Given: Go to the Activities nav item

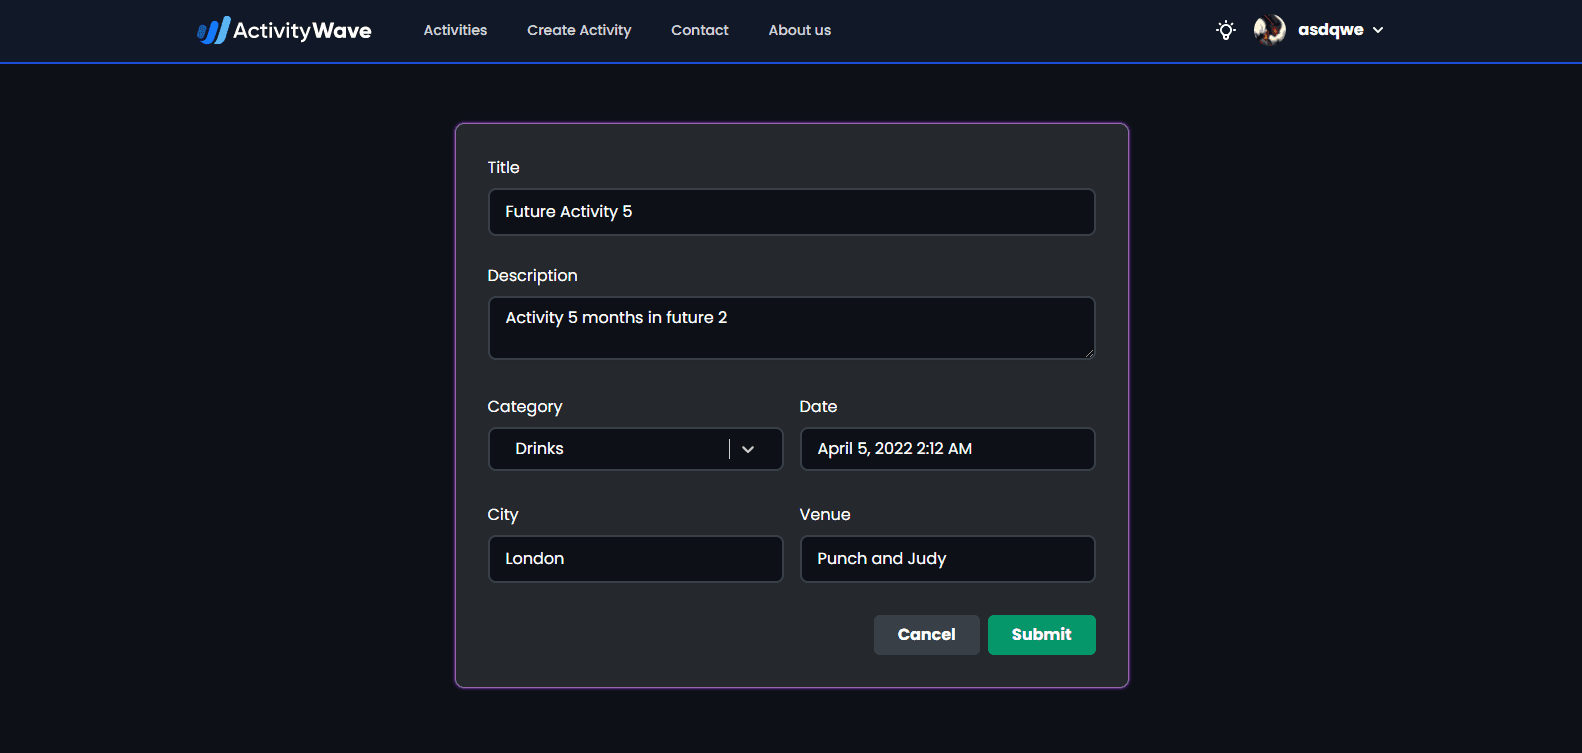Looking at the screenshot, I should click(x=455, y=30).
